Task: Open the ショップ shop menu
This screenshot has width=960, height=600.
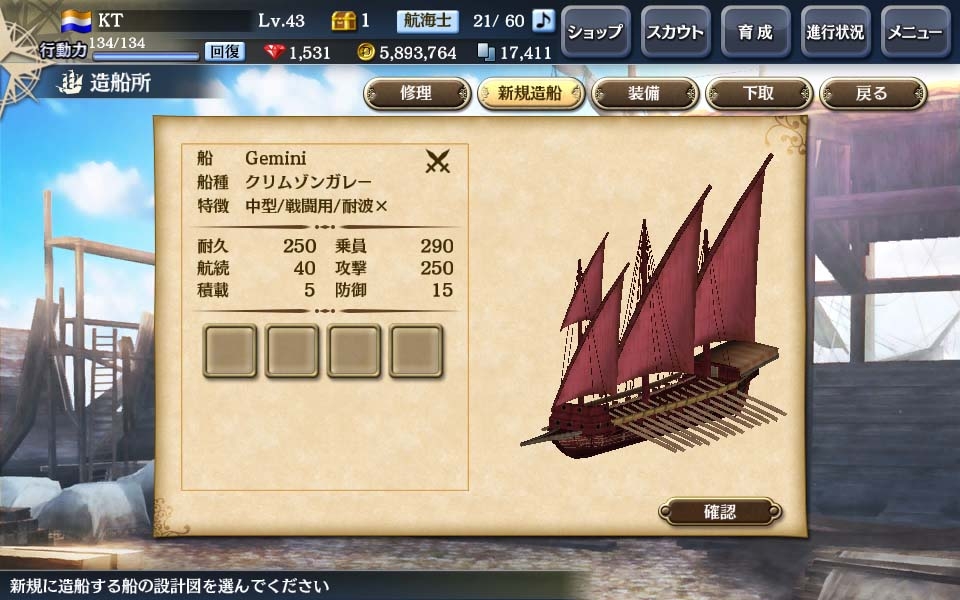Action: (596, 32)
